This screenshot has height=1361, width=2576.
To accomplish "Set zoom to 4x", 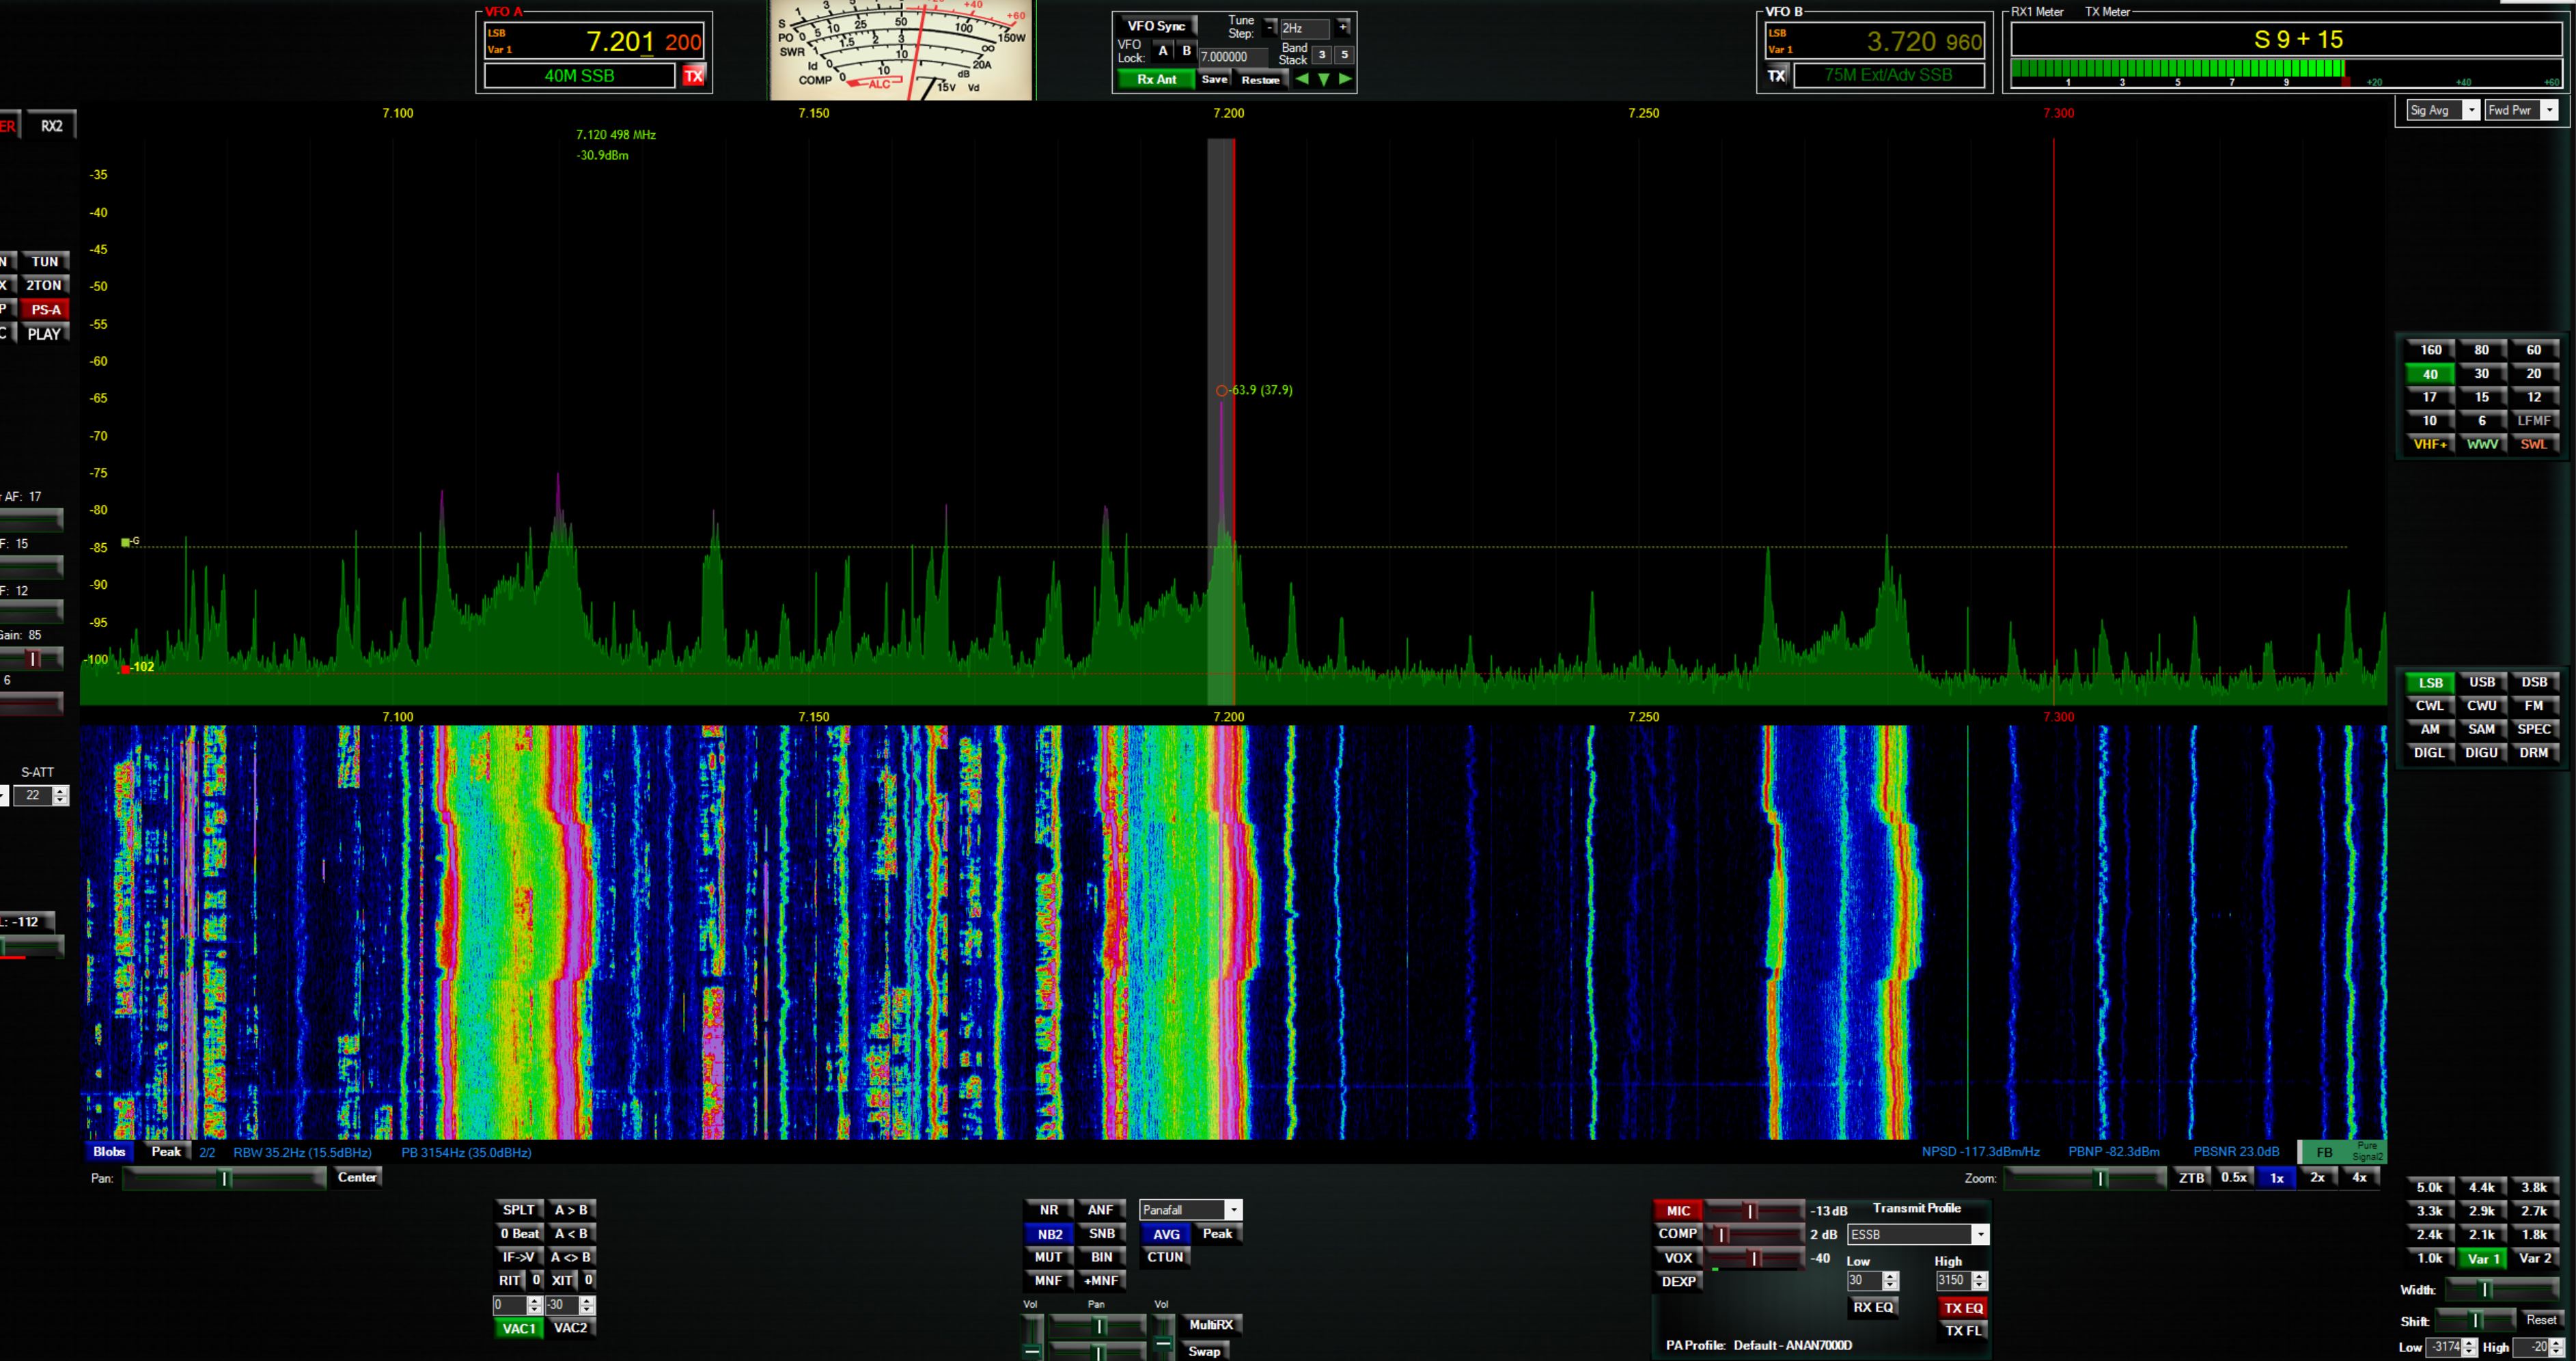I will 2360,1178.
